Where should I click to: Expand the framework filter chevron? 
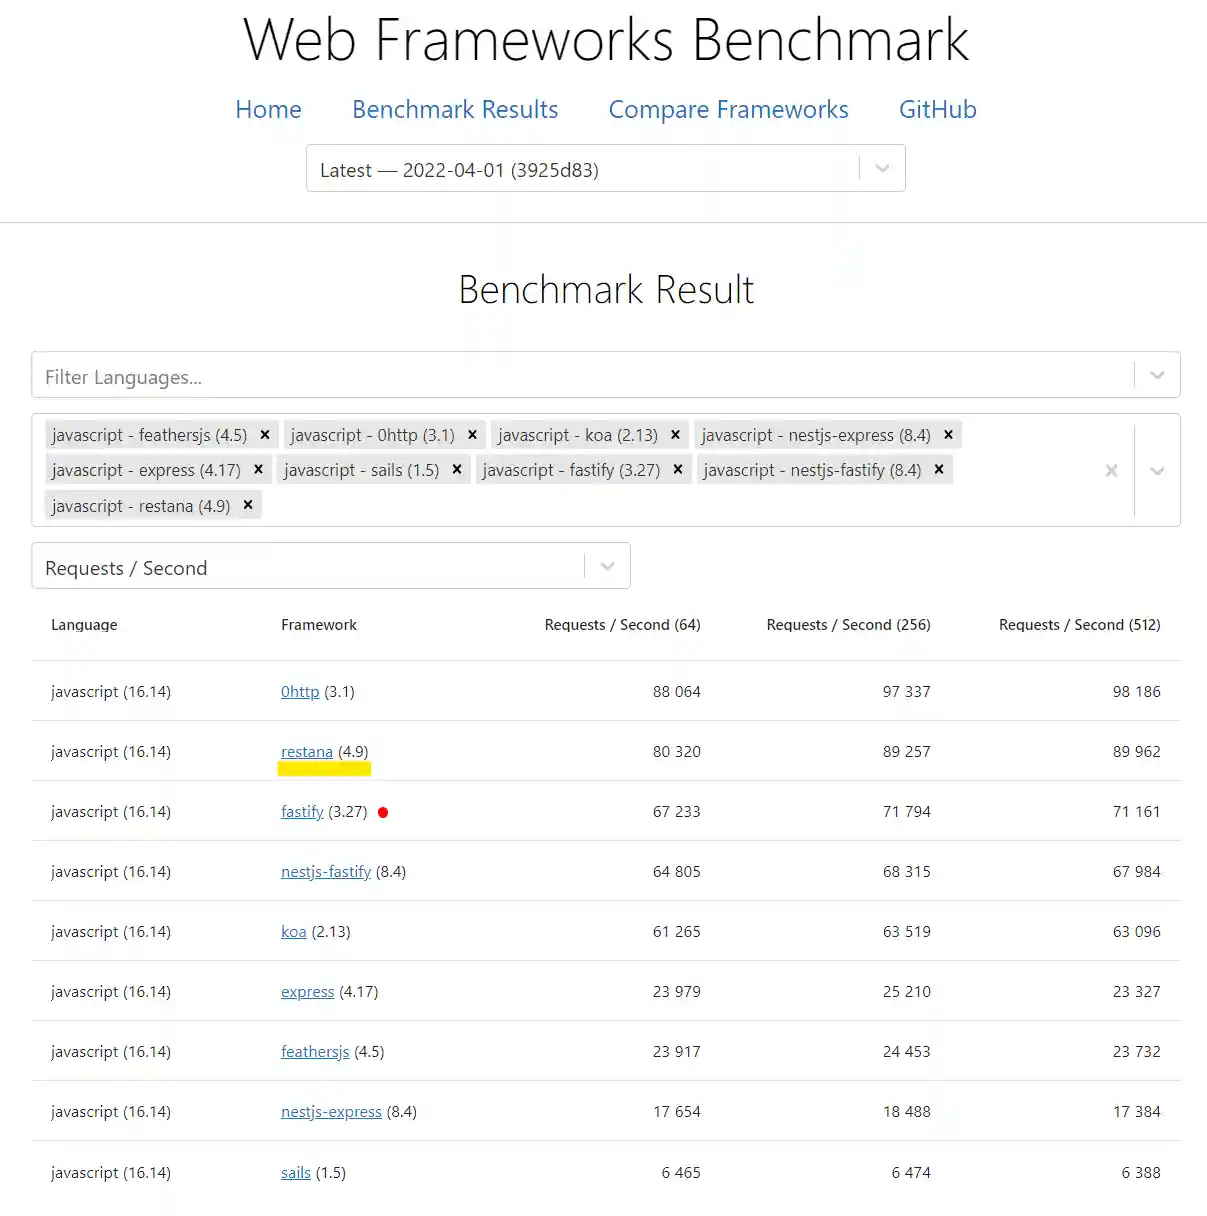click(x=1157, y=470)
